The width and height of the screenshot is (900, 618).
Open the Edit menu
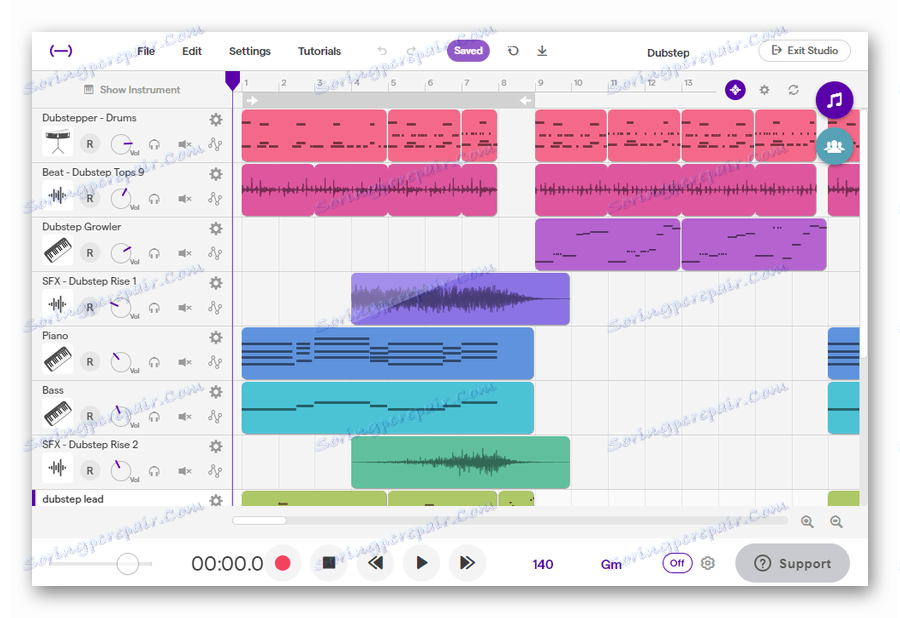pyautogui.click(x=192, y=51)
